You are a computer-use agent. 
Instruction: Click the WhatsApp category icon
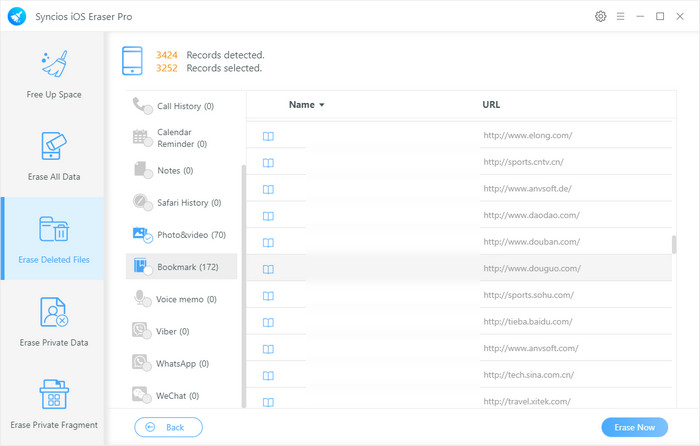click(142, 363)
